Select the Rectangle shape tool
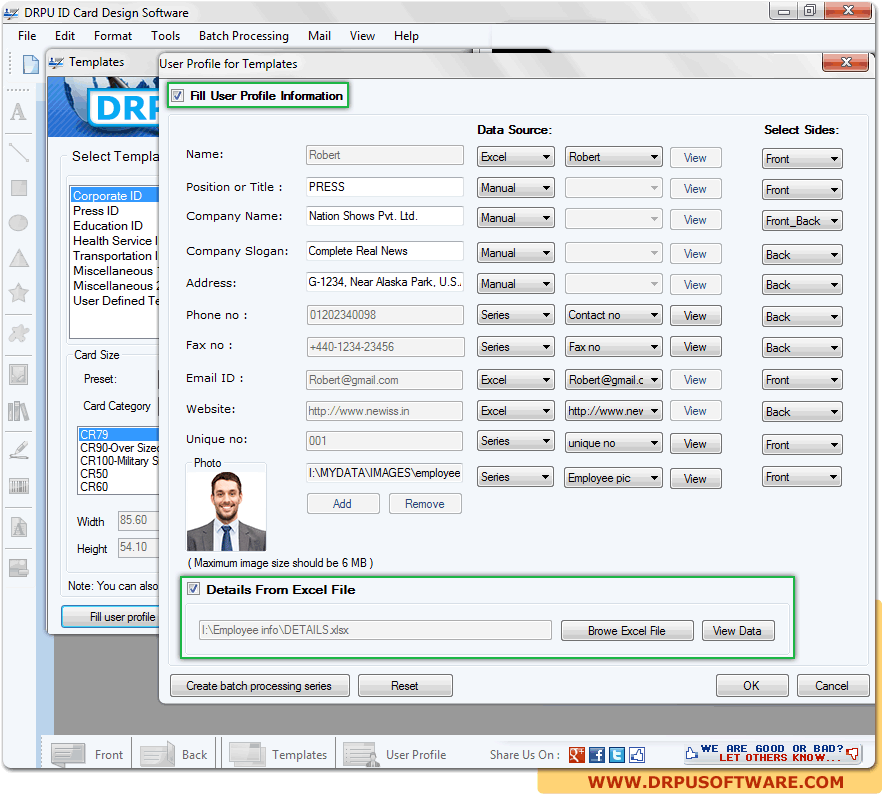Viewport: 882px width, 794px height. point(19,188)
